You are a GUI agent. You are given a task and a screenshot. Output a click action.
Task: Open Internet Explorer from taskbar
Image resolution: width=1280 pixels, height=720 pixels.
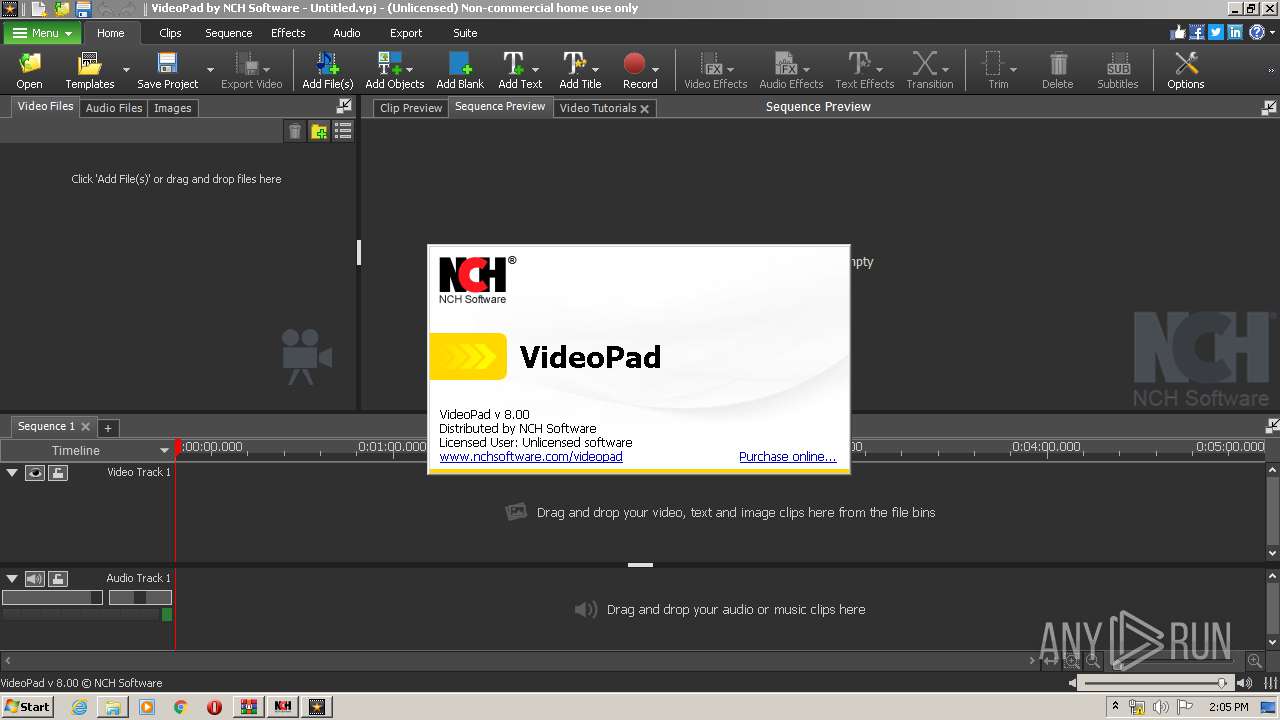pos(79,706)
